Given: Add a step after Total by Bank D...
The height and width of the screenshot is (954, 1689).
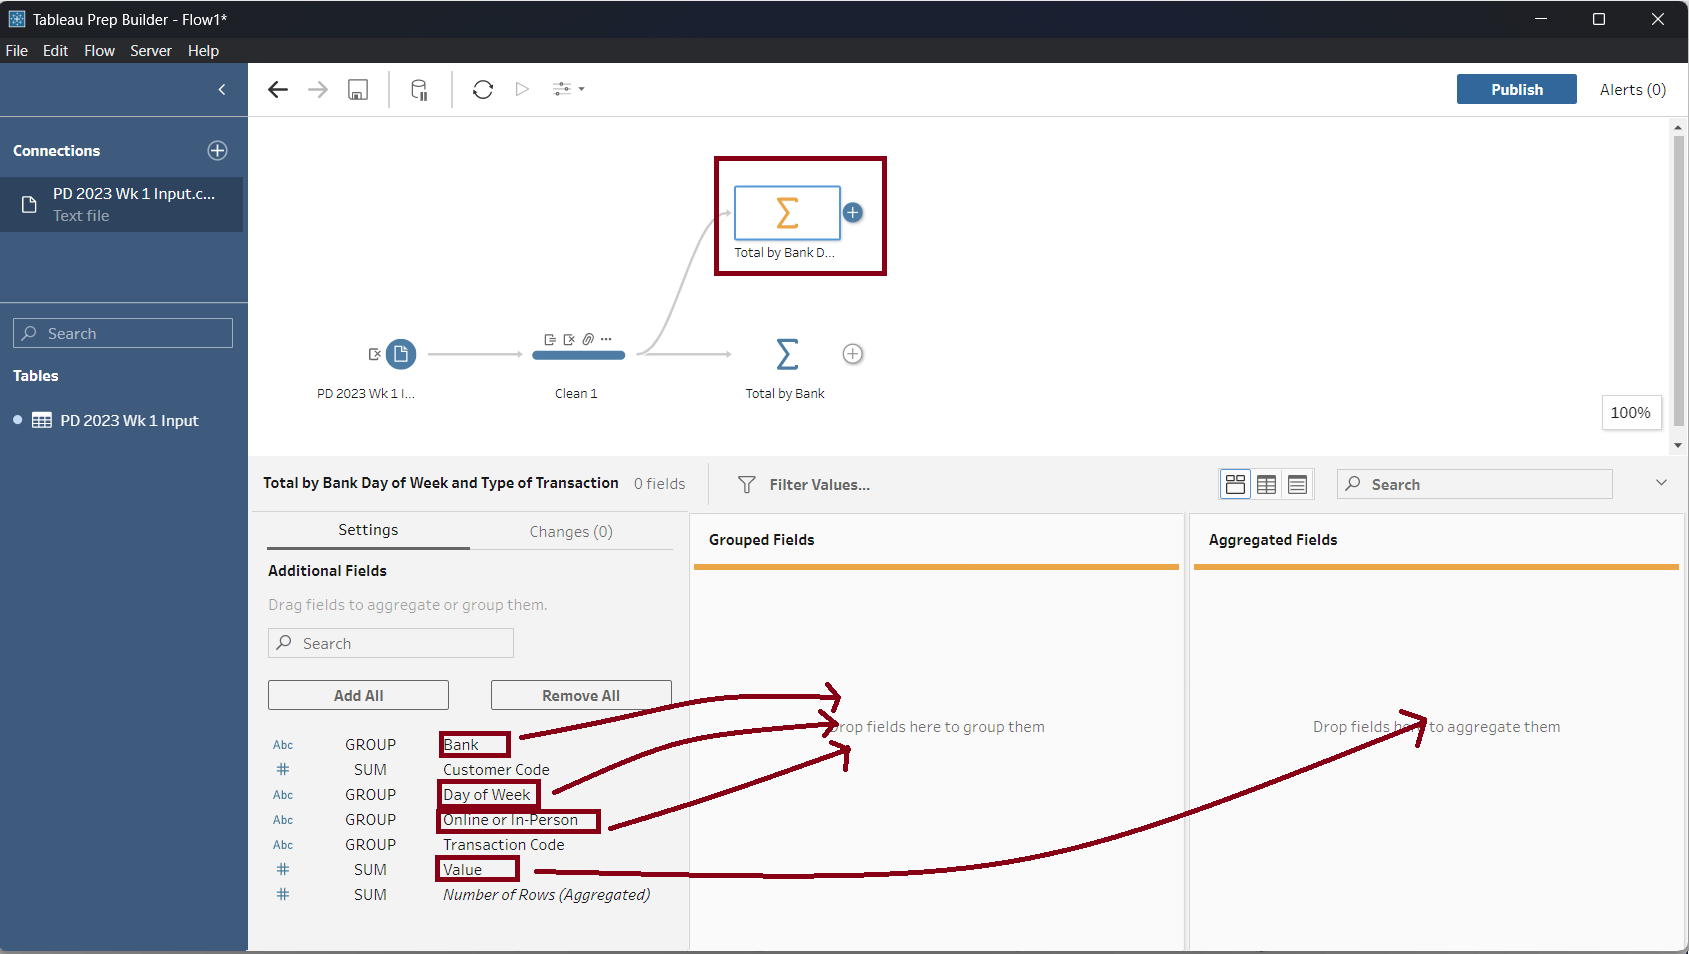Looking at the screenshot, I should (x=853, y=212).
